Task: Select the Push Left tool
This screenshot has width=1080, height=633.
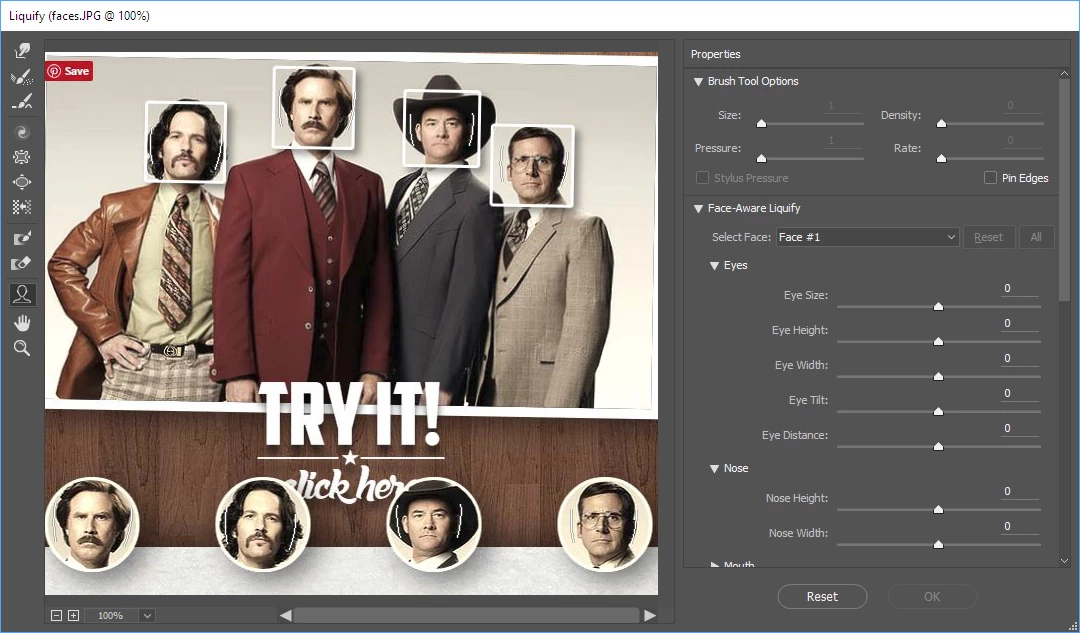Action: pyautogui.click(x=22, y=207)
